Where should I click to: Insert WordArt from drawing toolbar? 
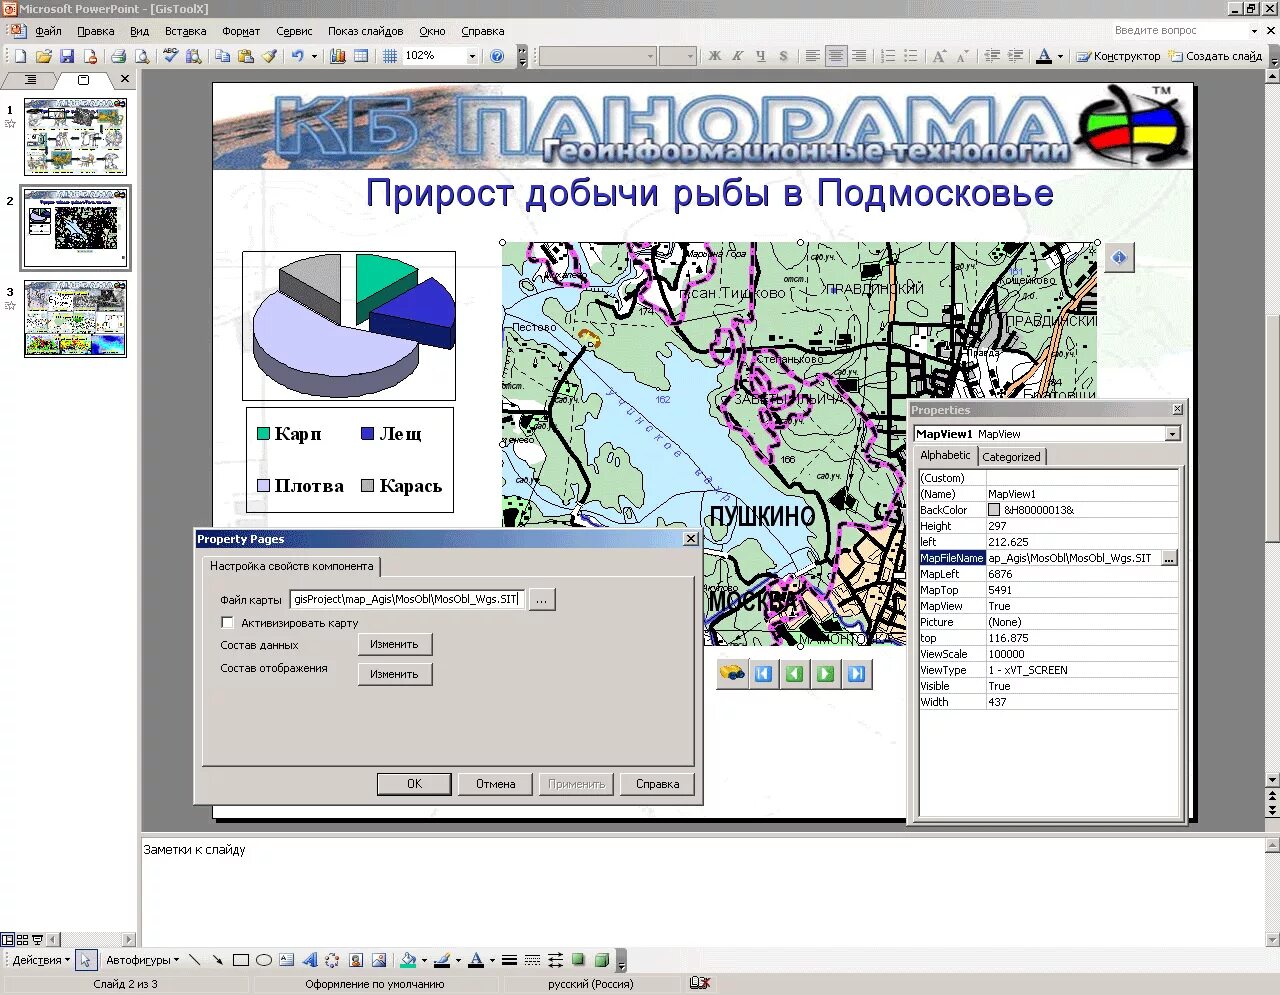310,960
